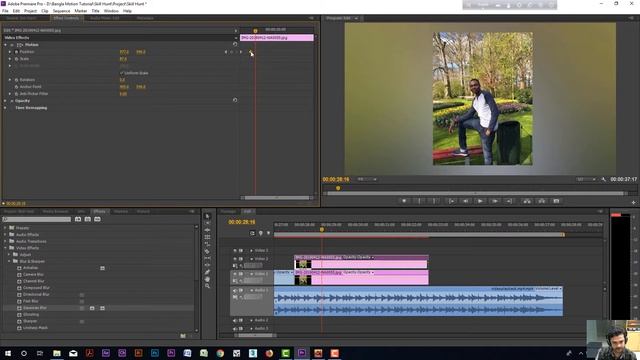Expand Presets folder in Effects panel
This screenshot has width=640, height=360.
coord(5,228)
